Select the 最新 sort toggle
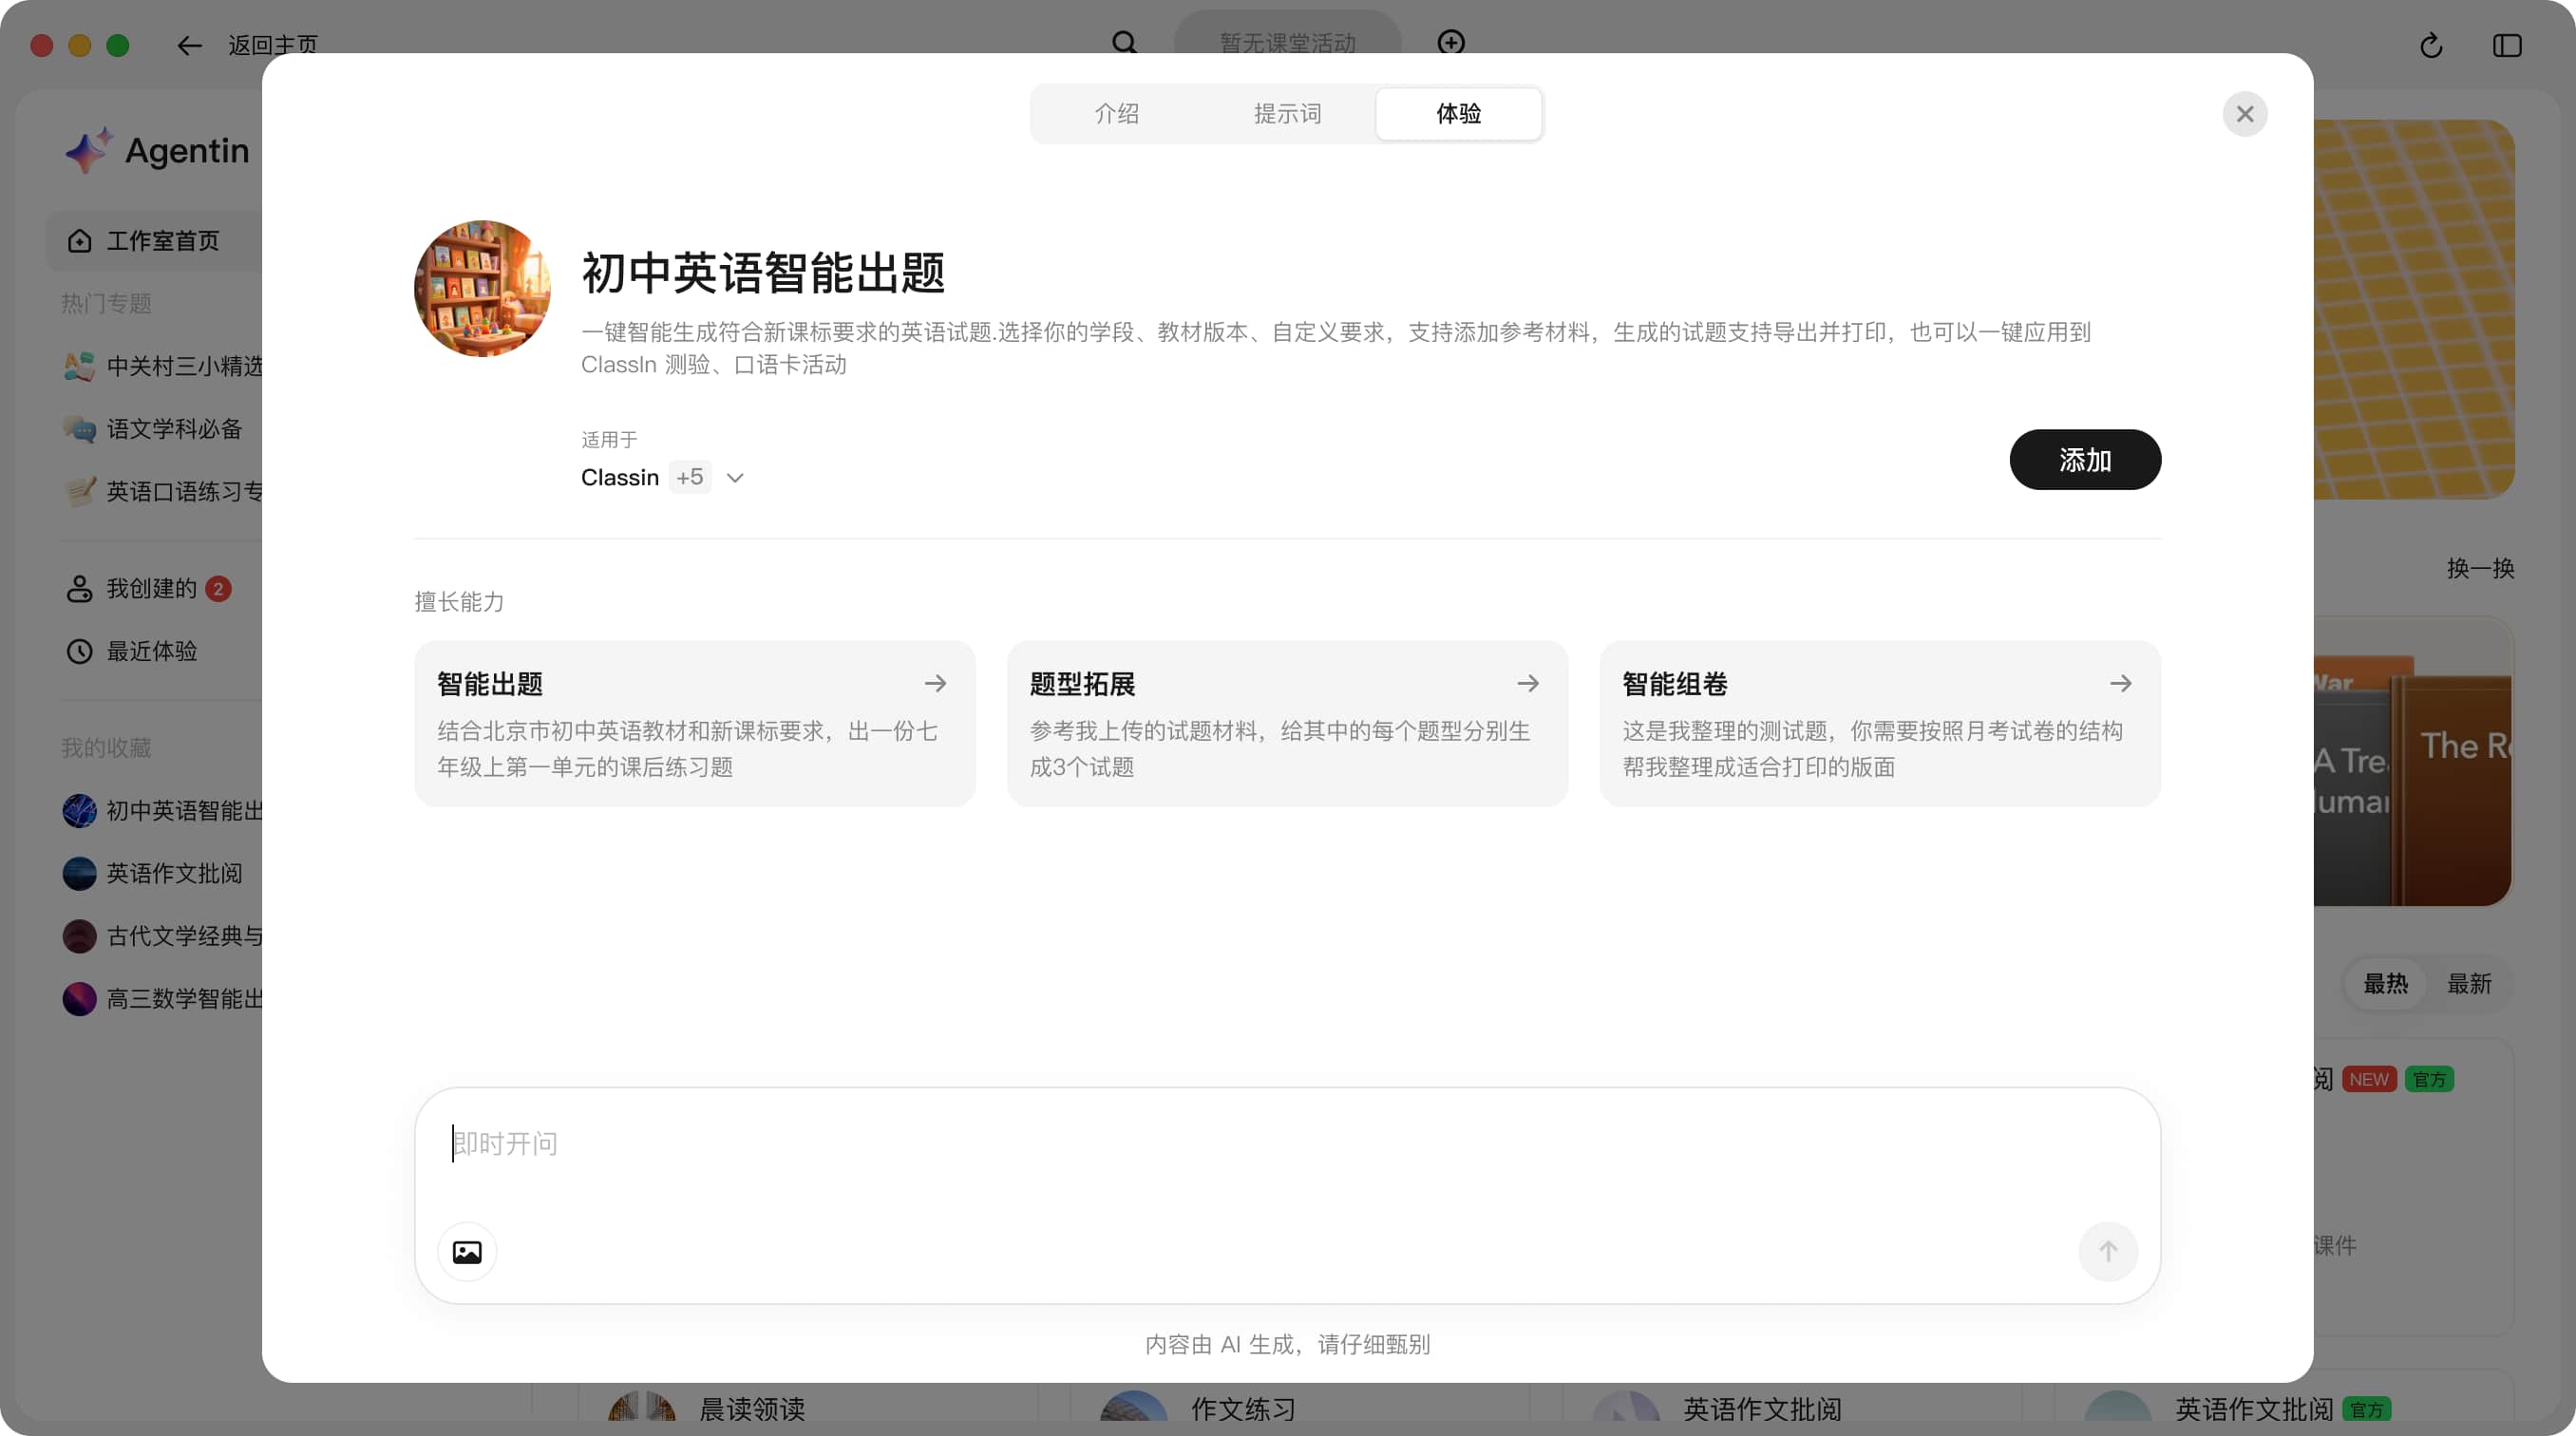The image size is (2576, 1436). [2468, 984]
